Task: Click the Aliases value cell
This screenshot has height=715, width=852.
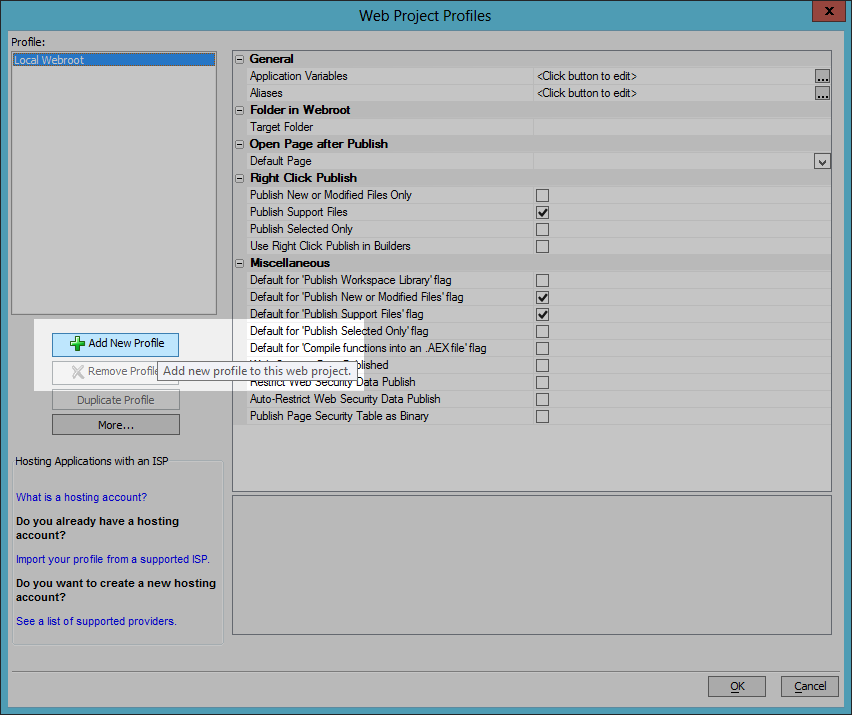Action: point(674,93)
